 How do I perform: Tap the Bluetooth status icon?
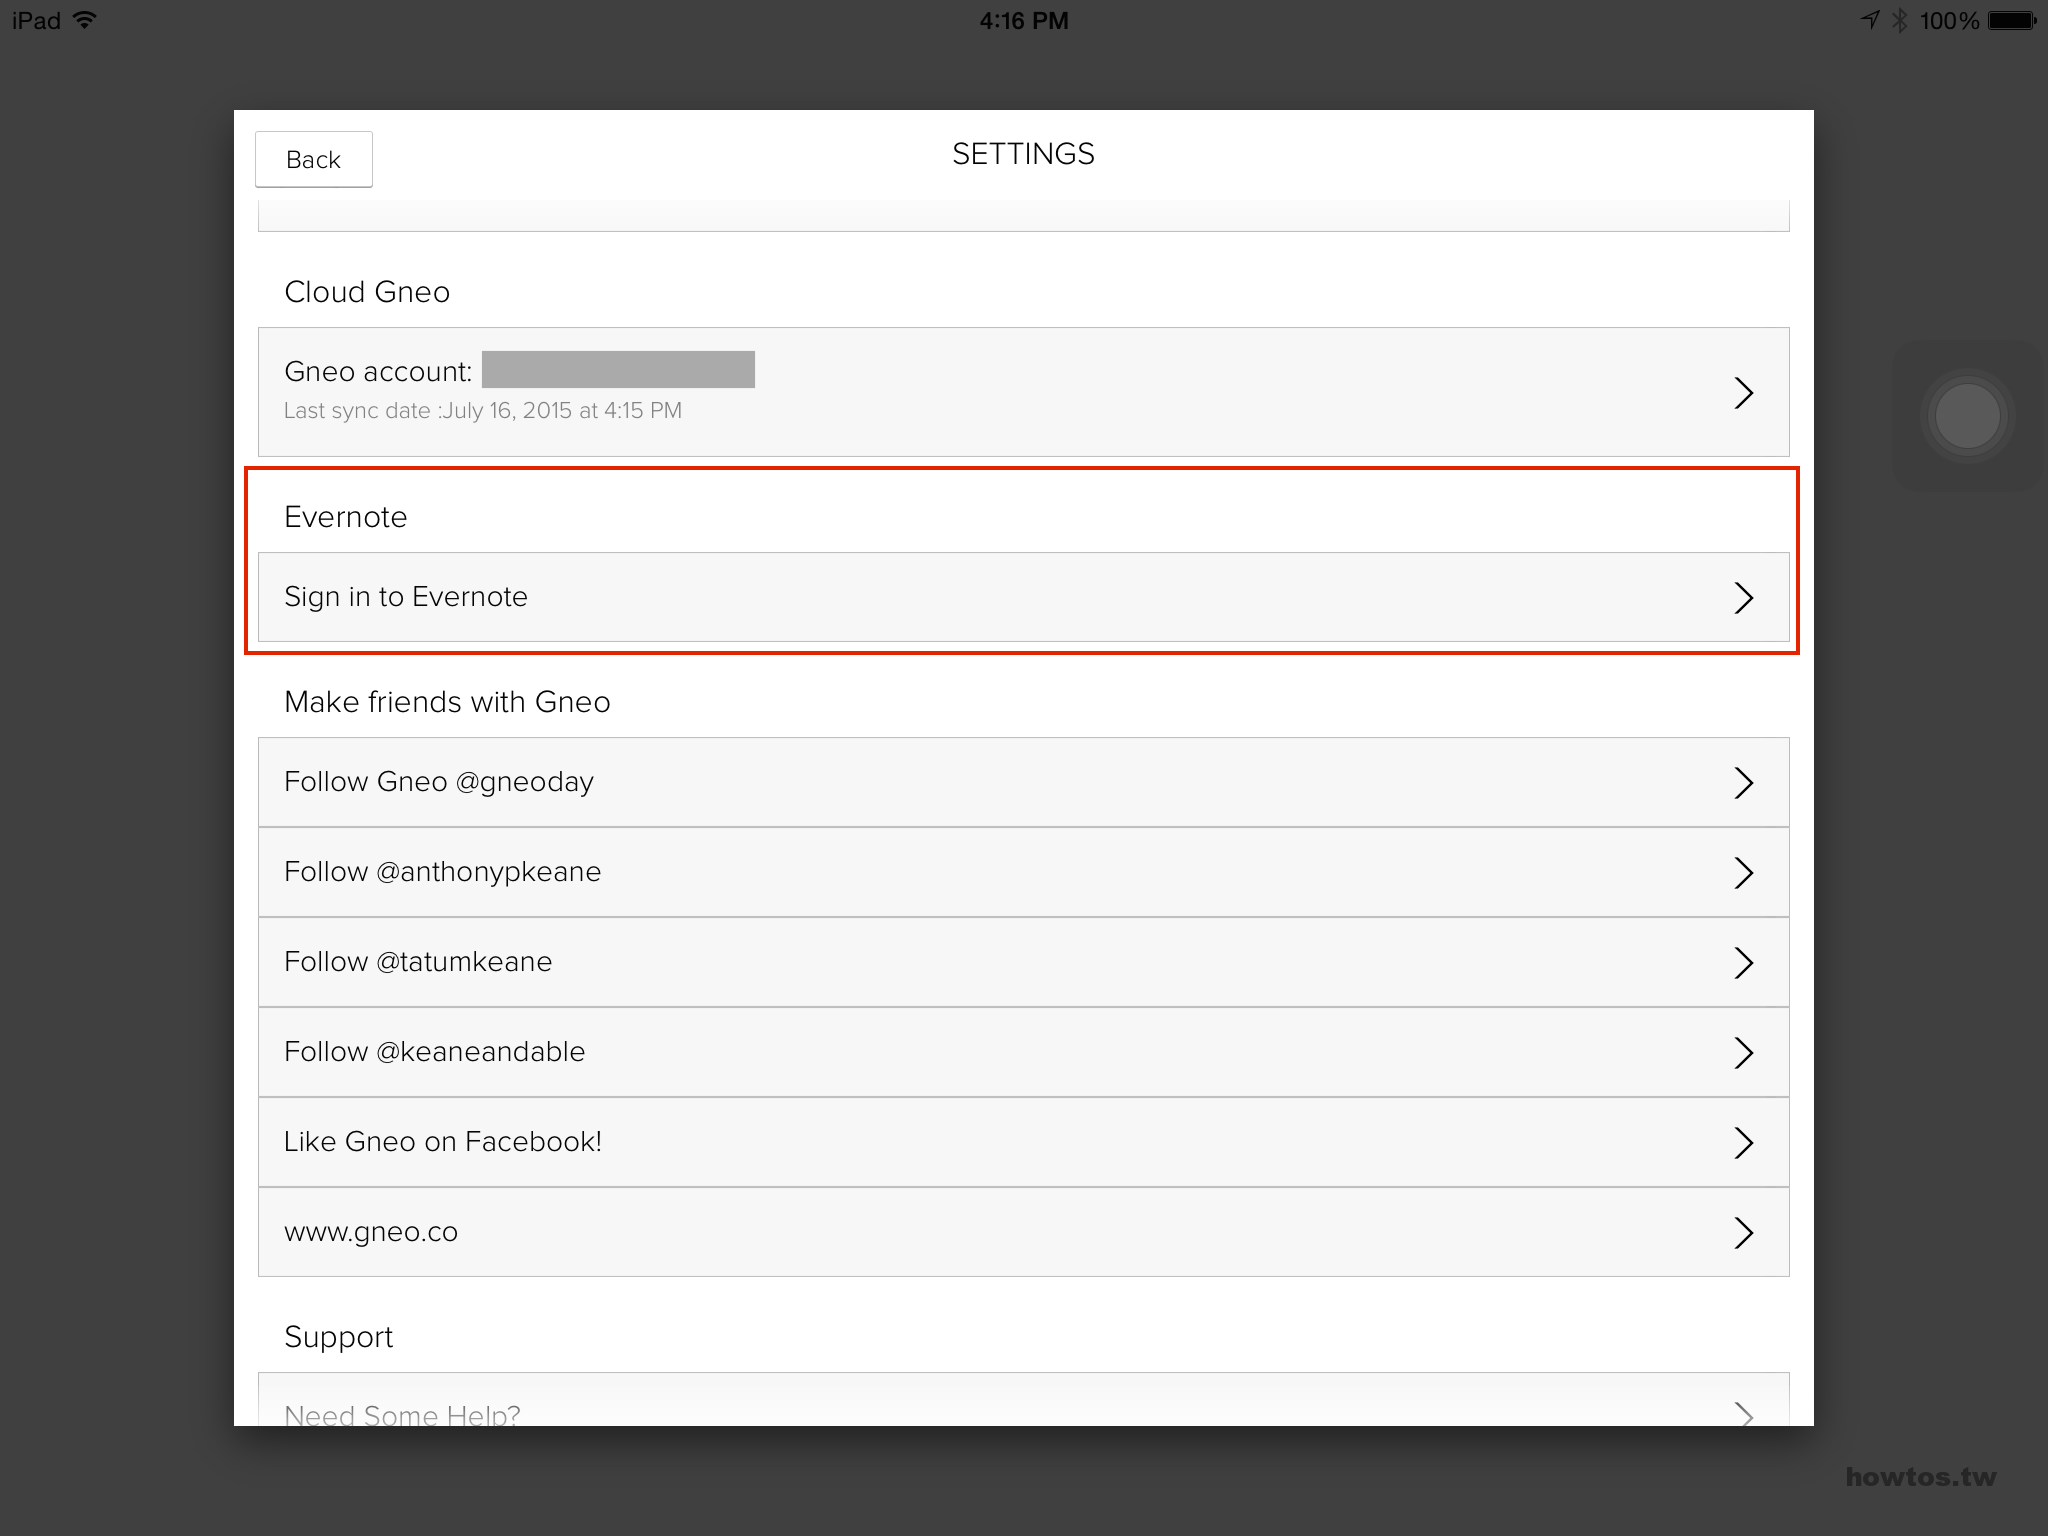point(1899,20)
